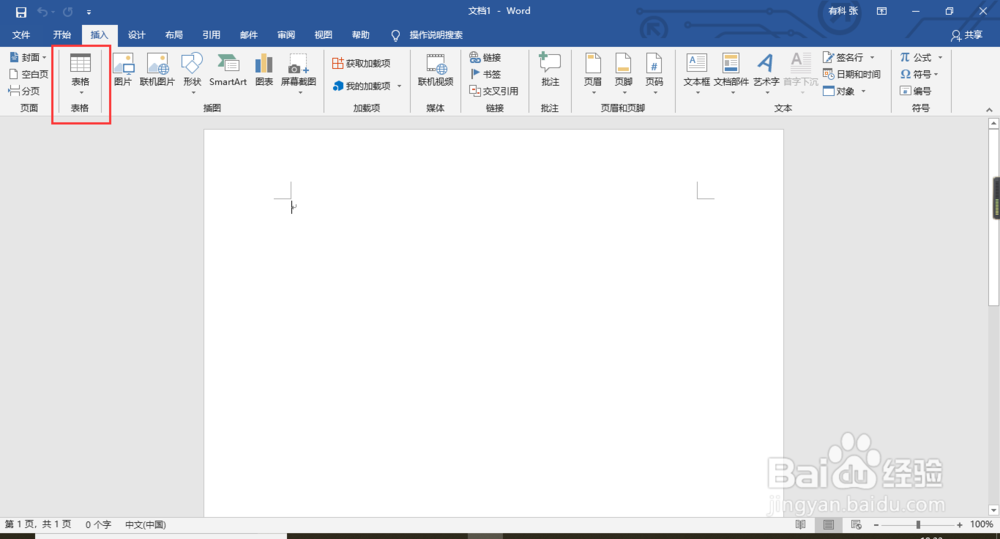Click the 0 个字 word count
The width and height of the screenshot is (1000, 539).
point(98,524)
